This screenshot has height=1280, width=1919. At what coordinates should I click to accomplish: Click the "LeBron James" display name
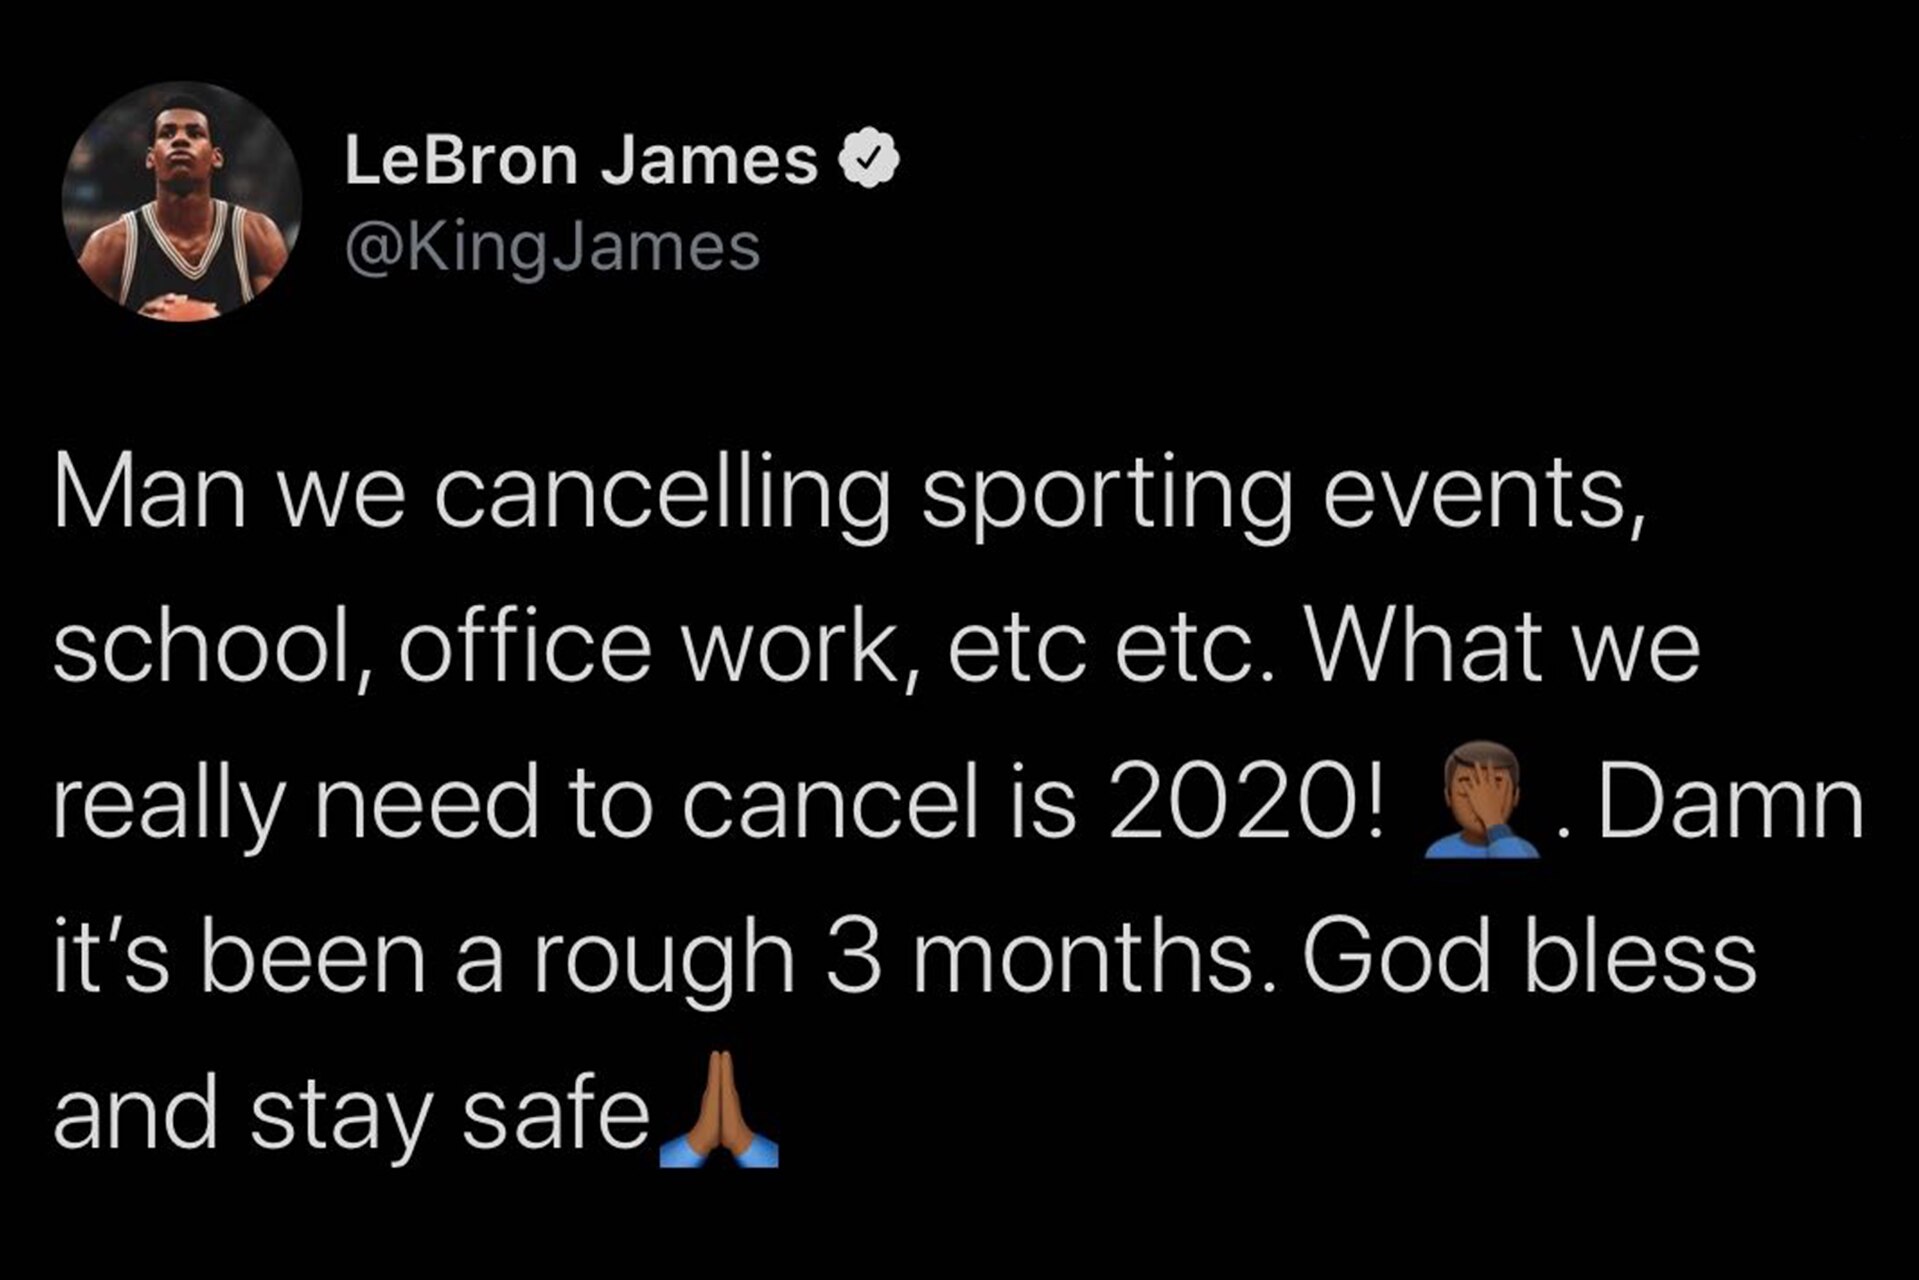(581, 161)
